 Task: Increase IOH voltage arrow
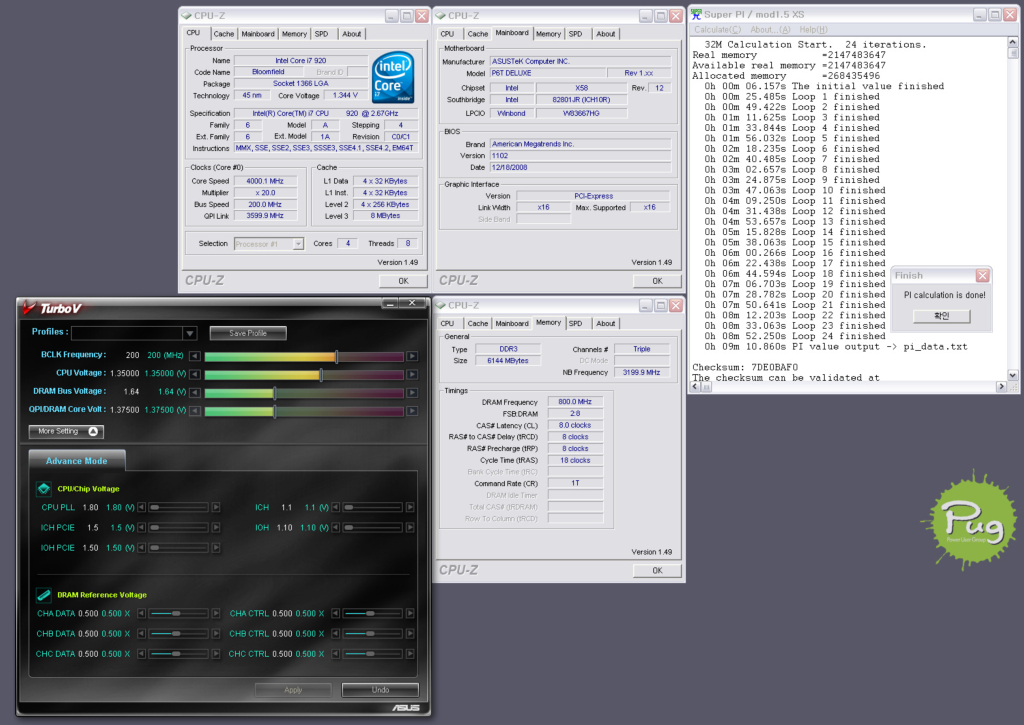(410, 528)
